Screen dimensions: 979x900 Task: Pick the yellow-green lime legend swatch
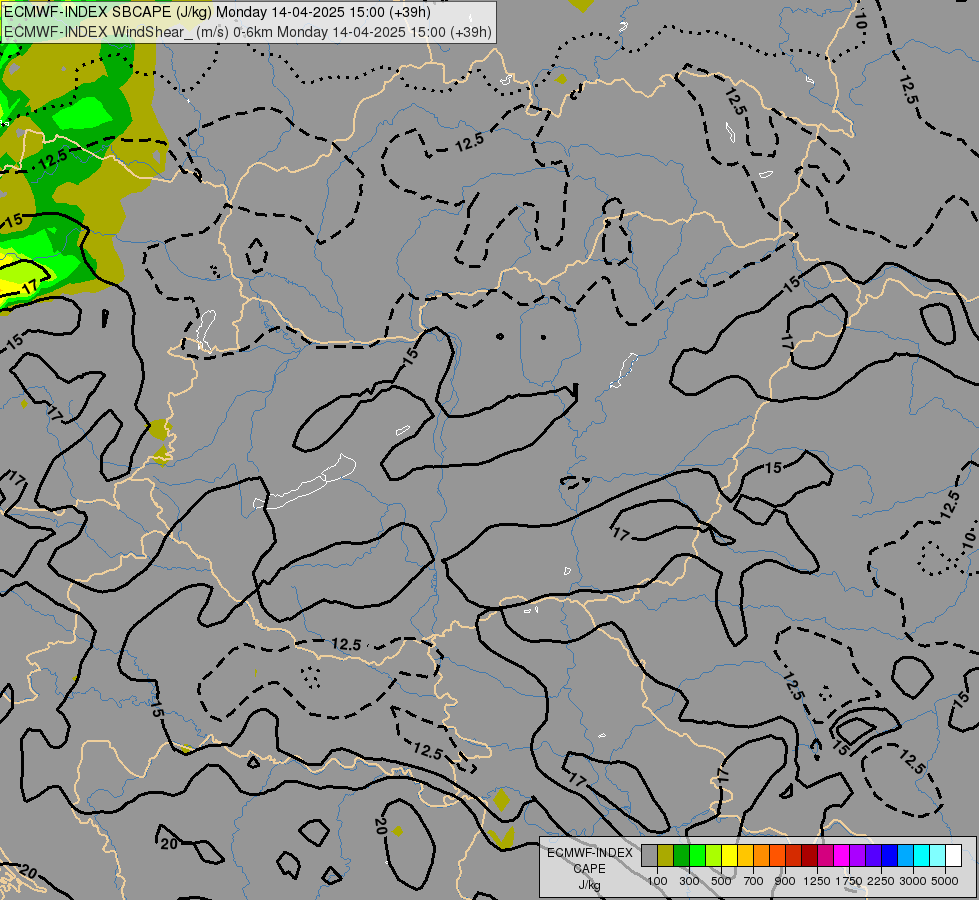[x=714, y=855]
